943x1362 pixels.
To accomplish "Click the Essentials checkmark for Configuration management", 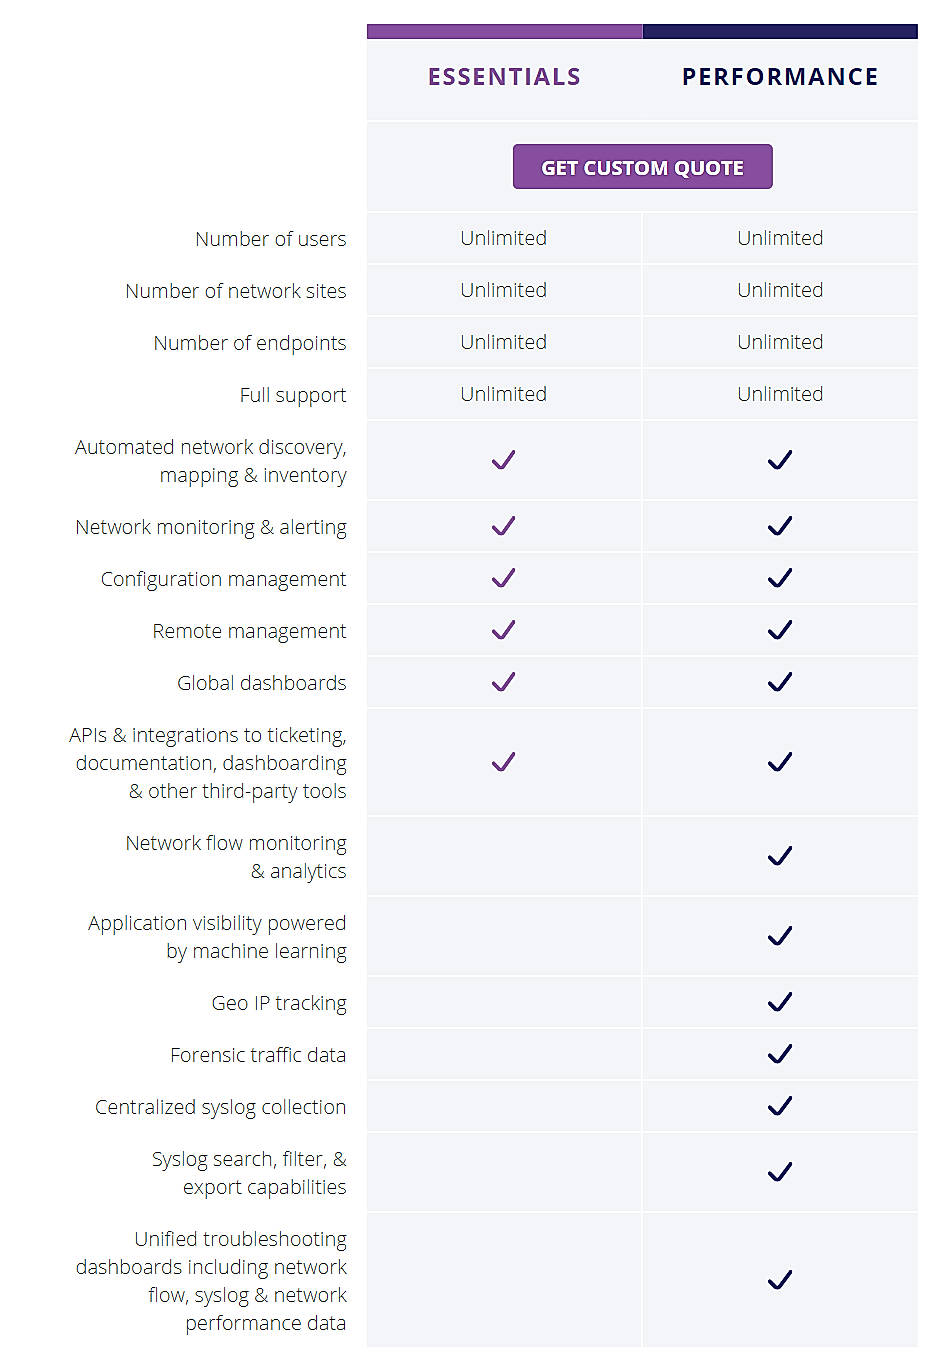I will click(x=503, y=578).
